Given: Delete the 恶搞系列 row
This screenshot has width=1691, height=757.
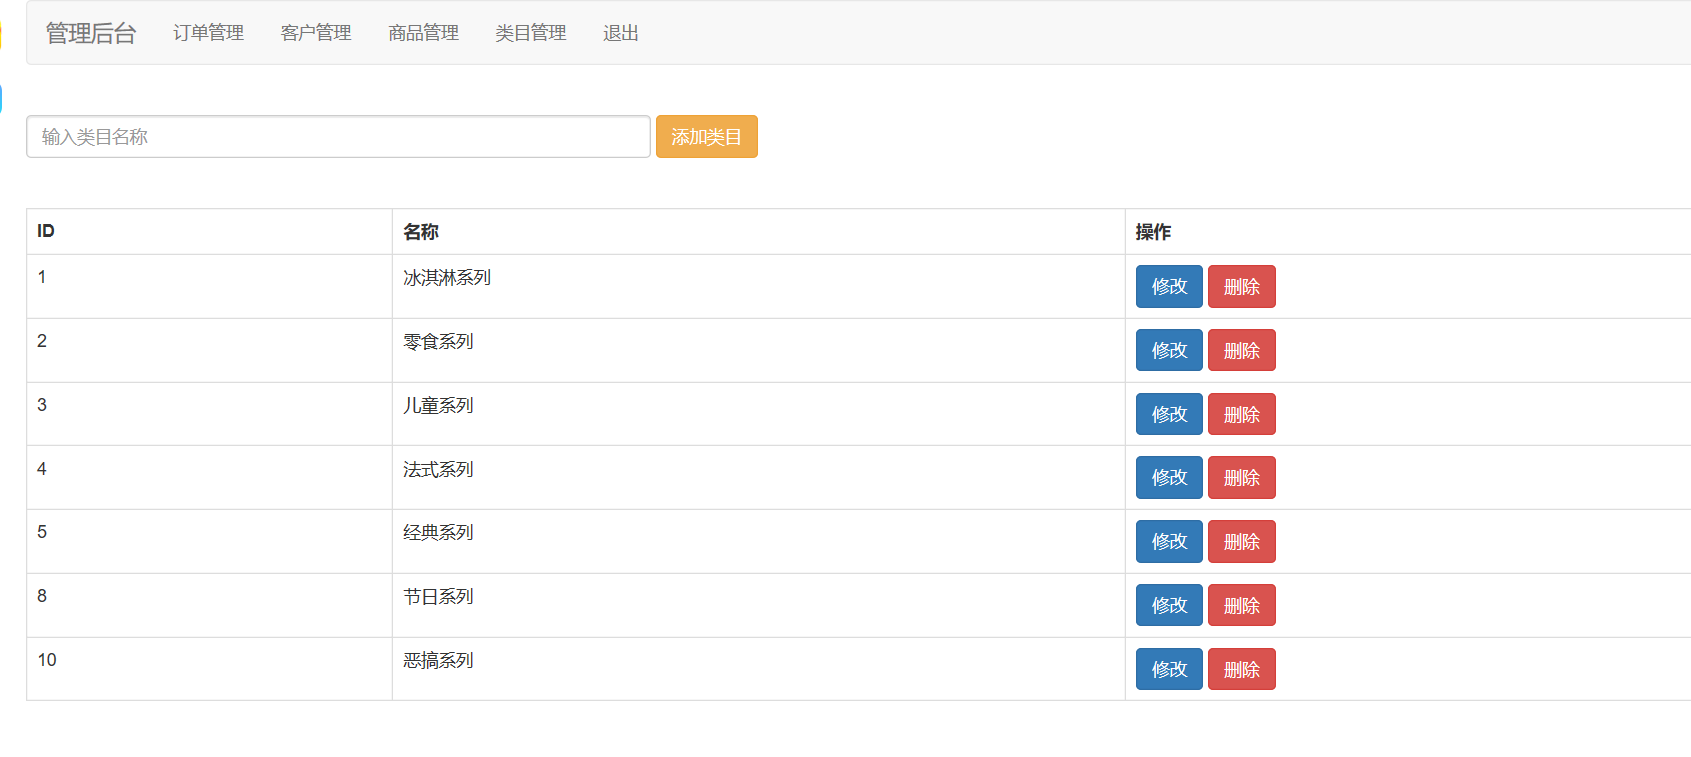Looking at the screenshot, I should pyautogui.click(x=1241, y=670).
